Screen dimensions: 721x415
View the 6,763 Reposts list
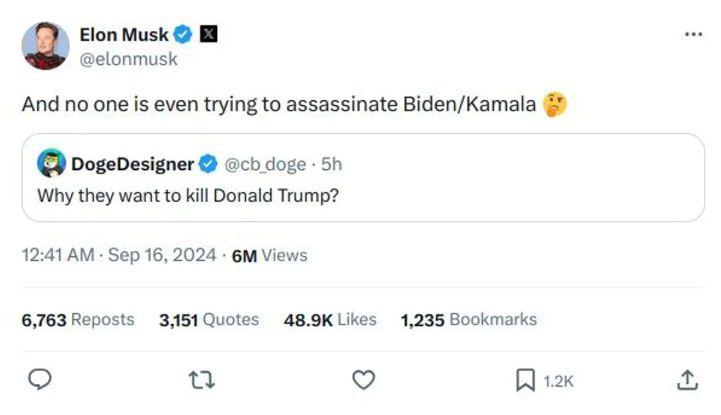[x=77, y=320]
